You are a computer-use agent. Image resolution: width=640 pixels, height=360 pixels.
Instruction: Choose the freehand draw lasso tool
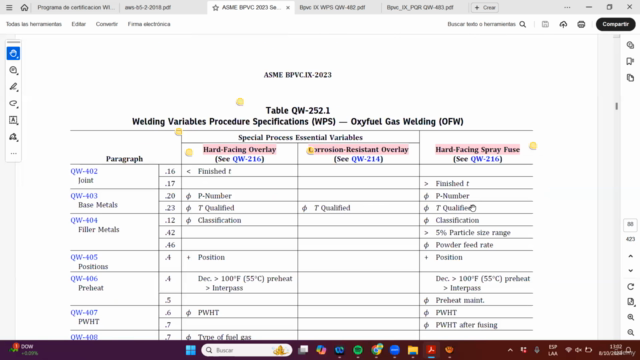(x=13, y=104)
